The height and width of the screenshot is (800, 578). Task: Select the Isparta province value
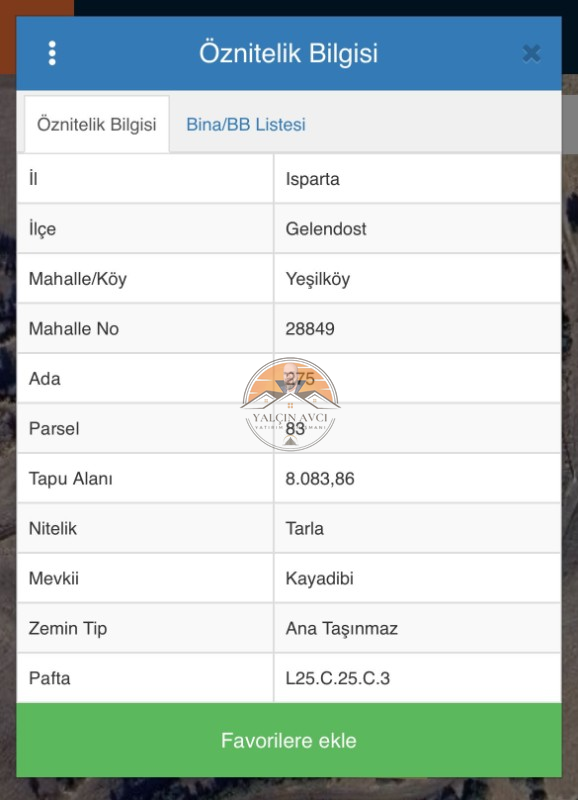[x=312, y=179]
